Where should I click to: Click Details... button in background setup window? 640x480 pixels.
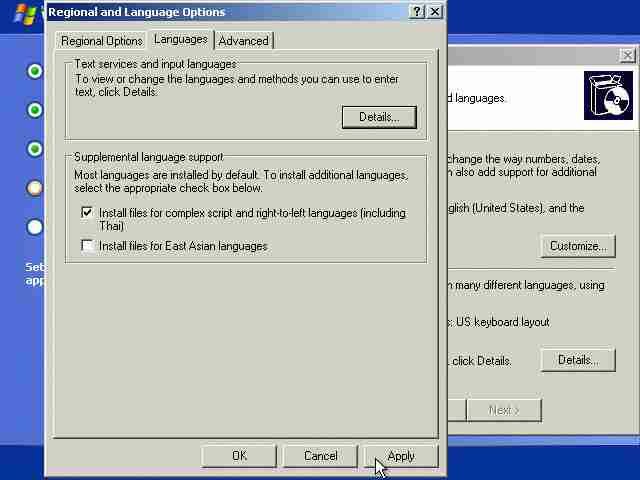click(578, 360)
